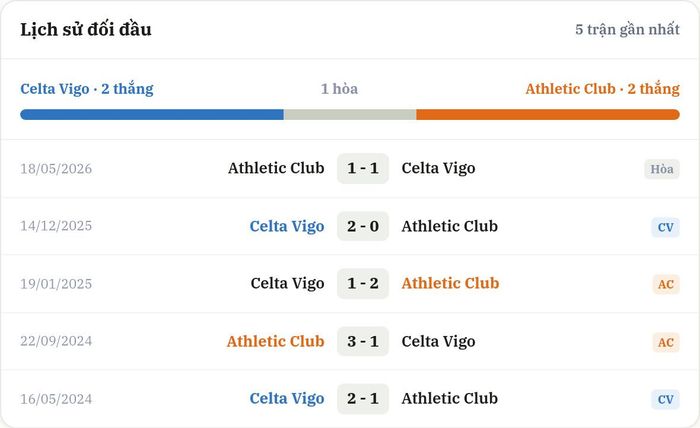
Task: Click the 2 - 1 score box
Action: tap(363, 399)
